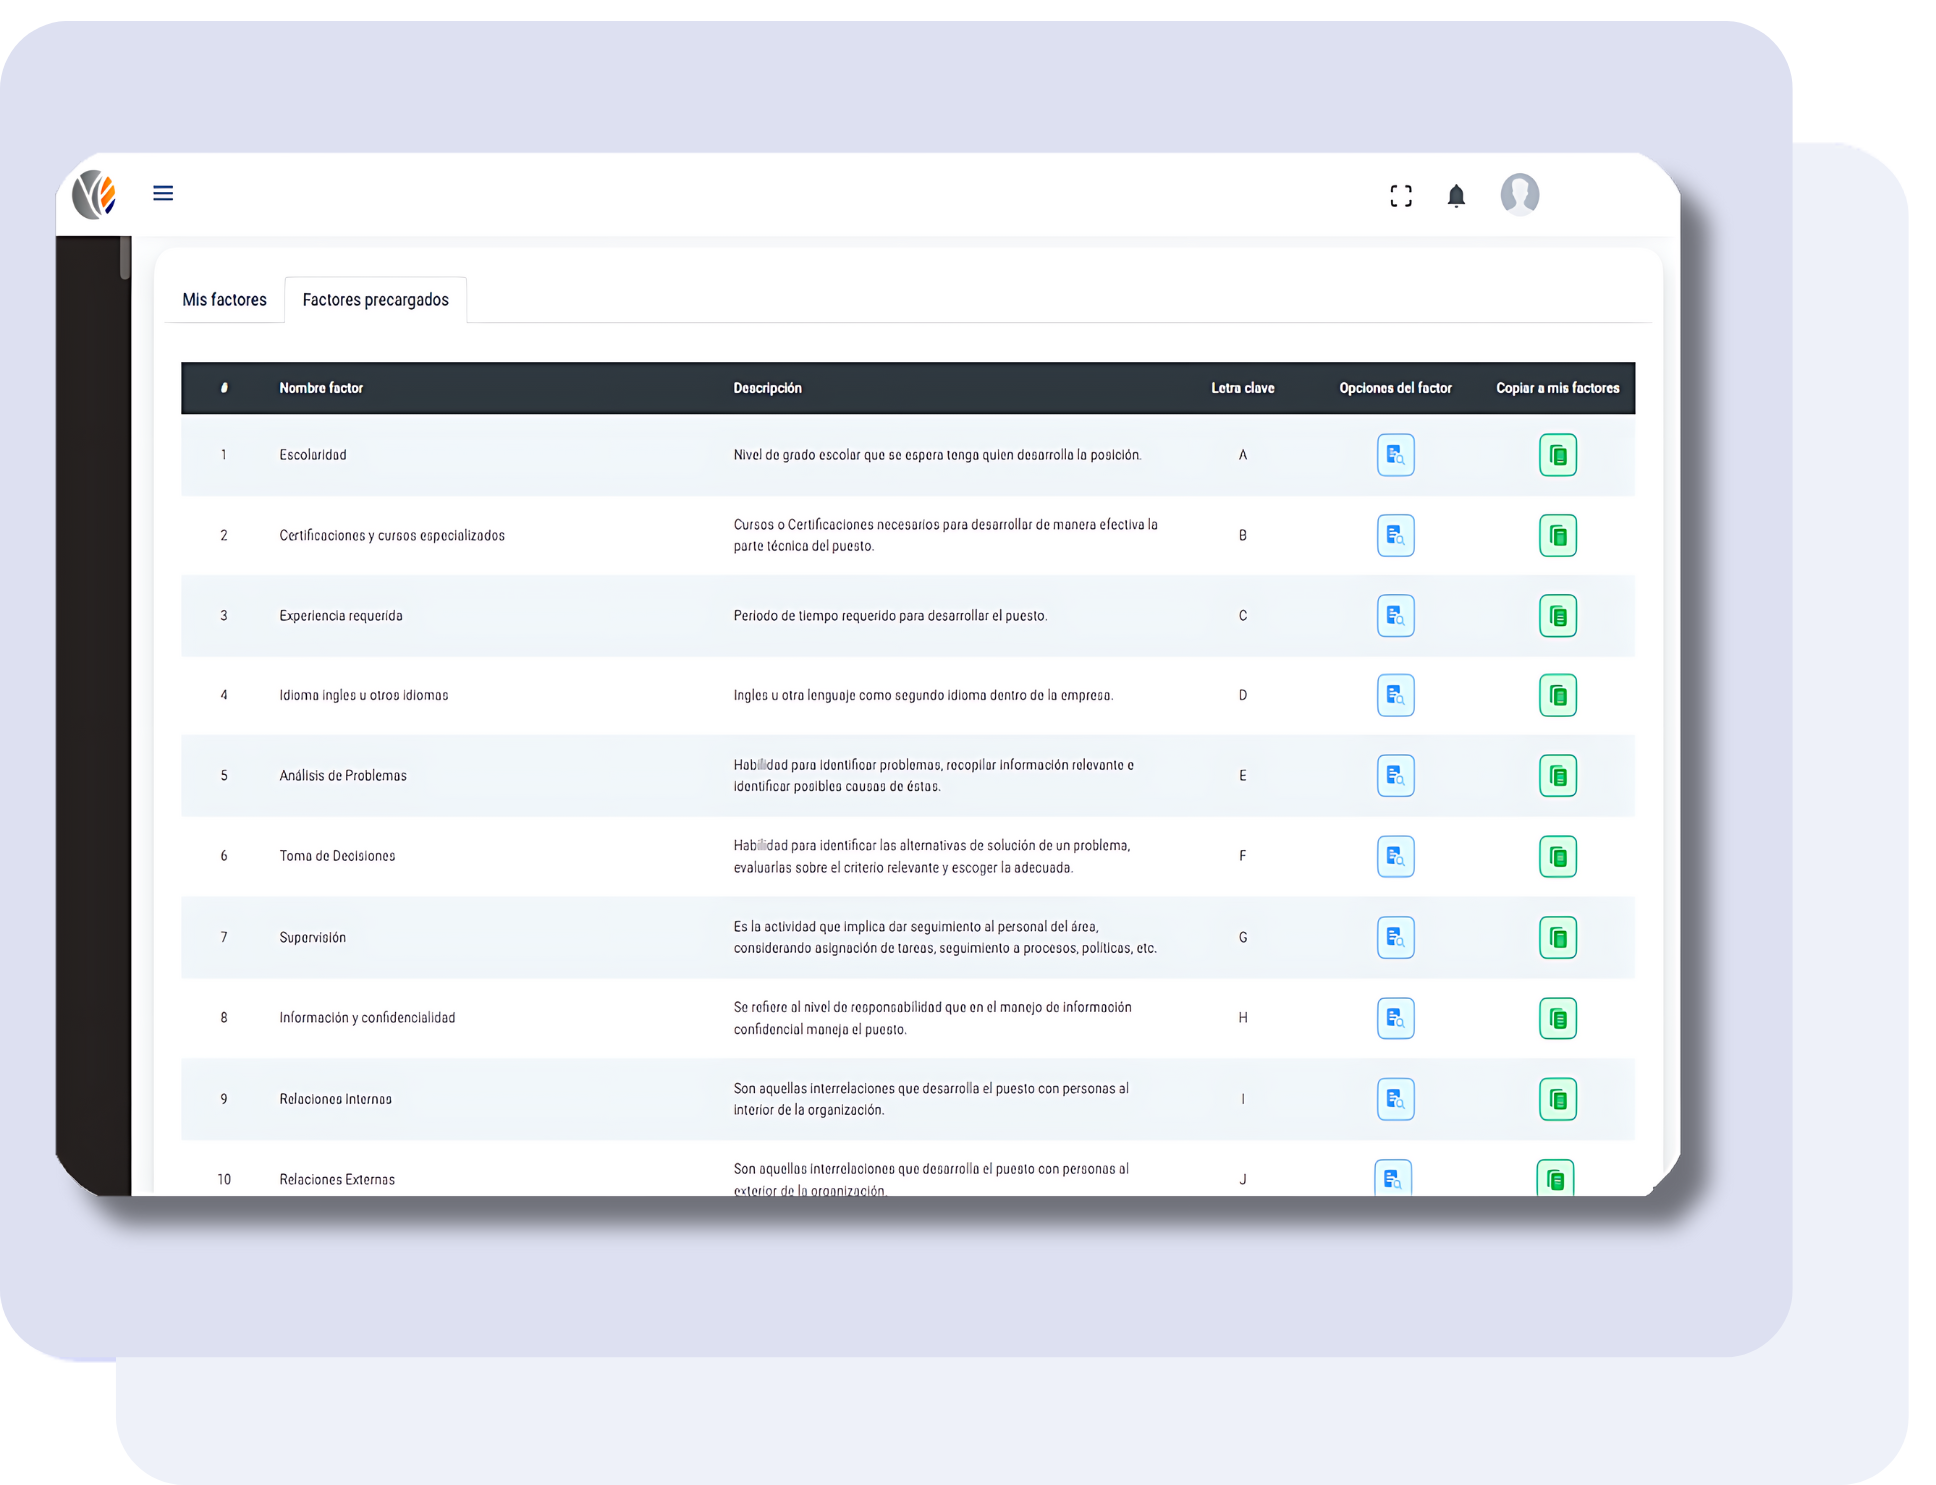View options for Experiencia requerida
The height and width of the screenshot is (1485, 1936).
point(1395,615)
